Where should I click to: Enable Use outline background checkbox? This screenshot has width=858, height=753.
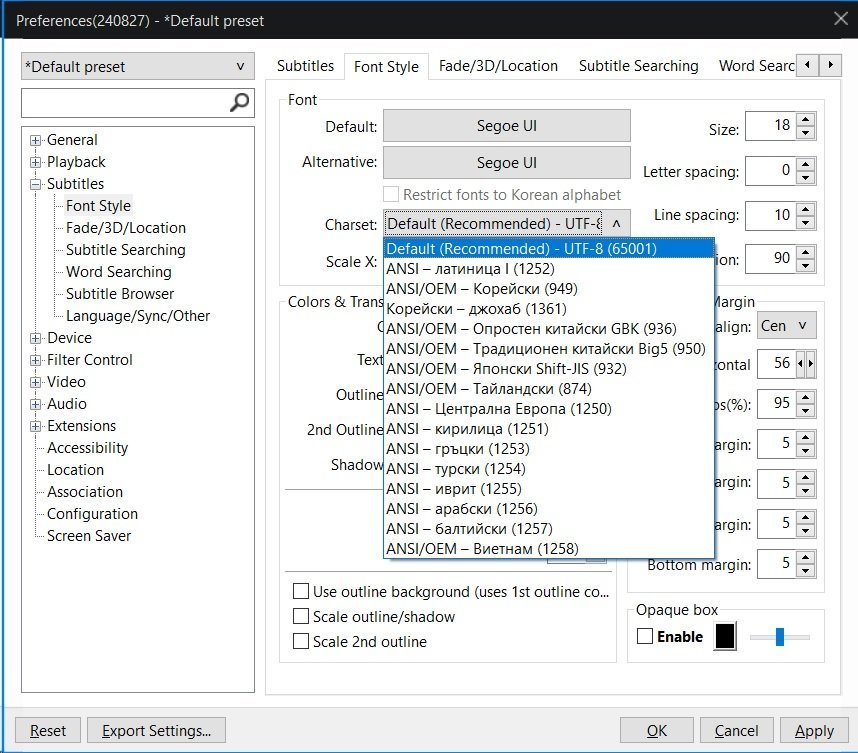coord(300,592)
